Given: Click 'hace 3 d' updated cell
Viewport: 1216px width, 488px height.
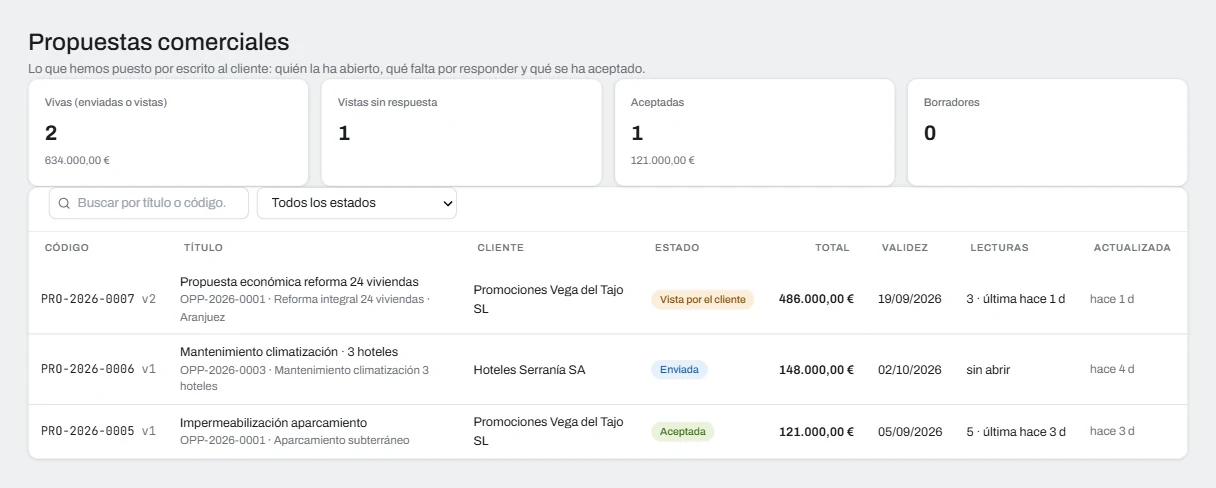Looking at the screenshot, I should [1112, 431].
